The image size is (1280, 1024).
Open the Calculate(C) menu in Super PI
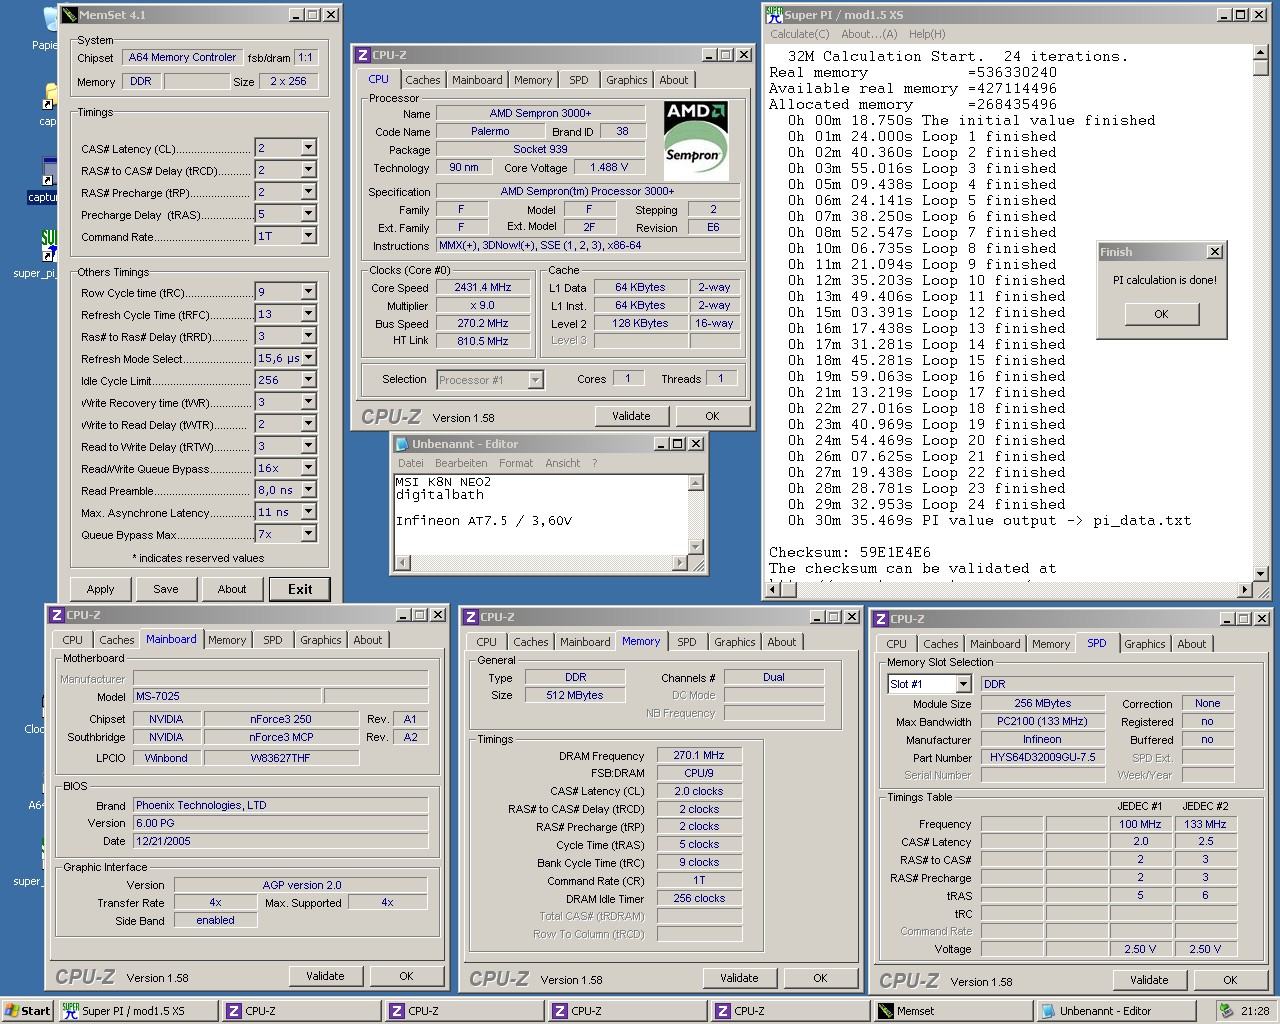click(x=800, y=34)
